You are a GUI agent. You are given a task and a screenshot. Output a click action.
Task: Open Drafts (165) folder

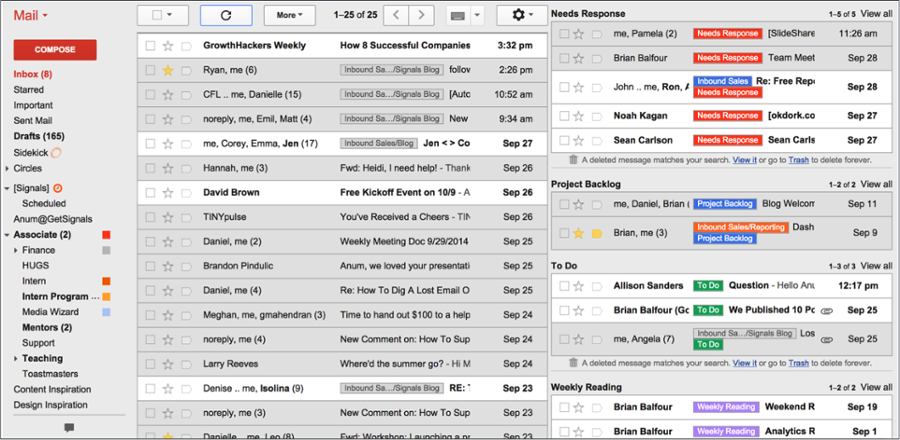[x=39, y=136]
